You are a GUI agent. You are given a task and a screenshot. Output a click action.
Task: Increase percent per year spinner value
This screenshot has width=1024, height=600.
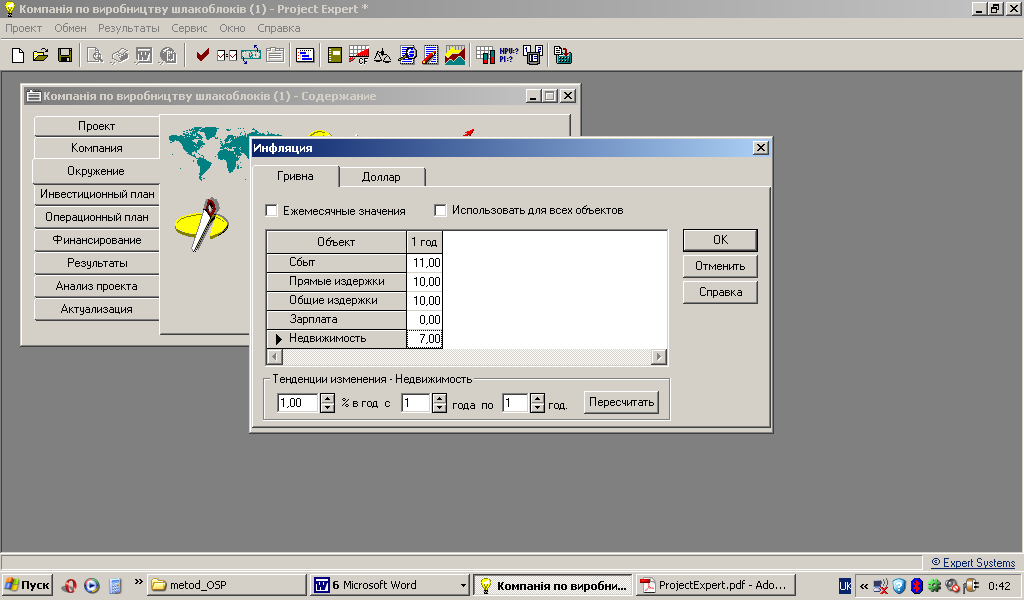point(328,398)
